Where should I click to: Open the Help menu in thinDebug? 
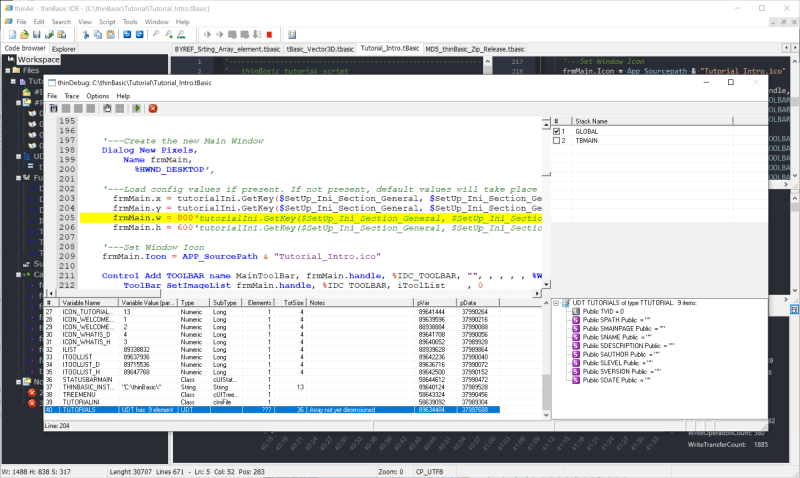point(123,96)
